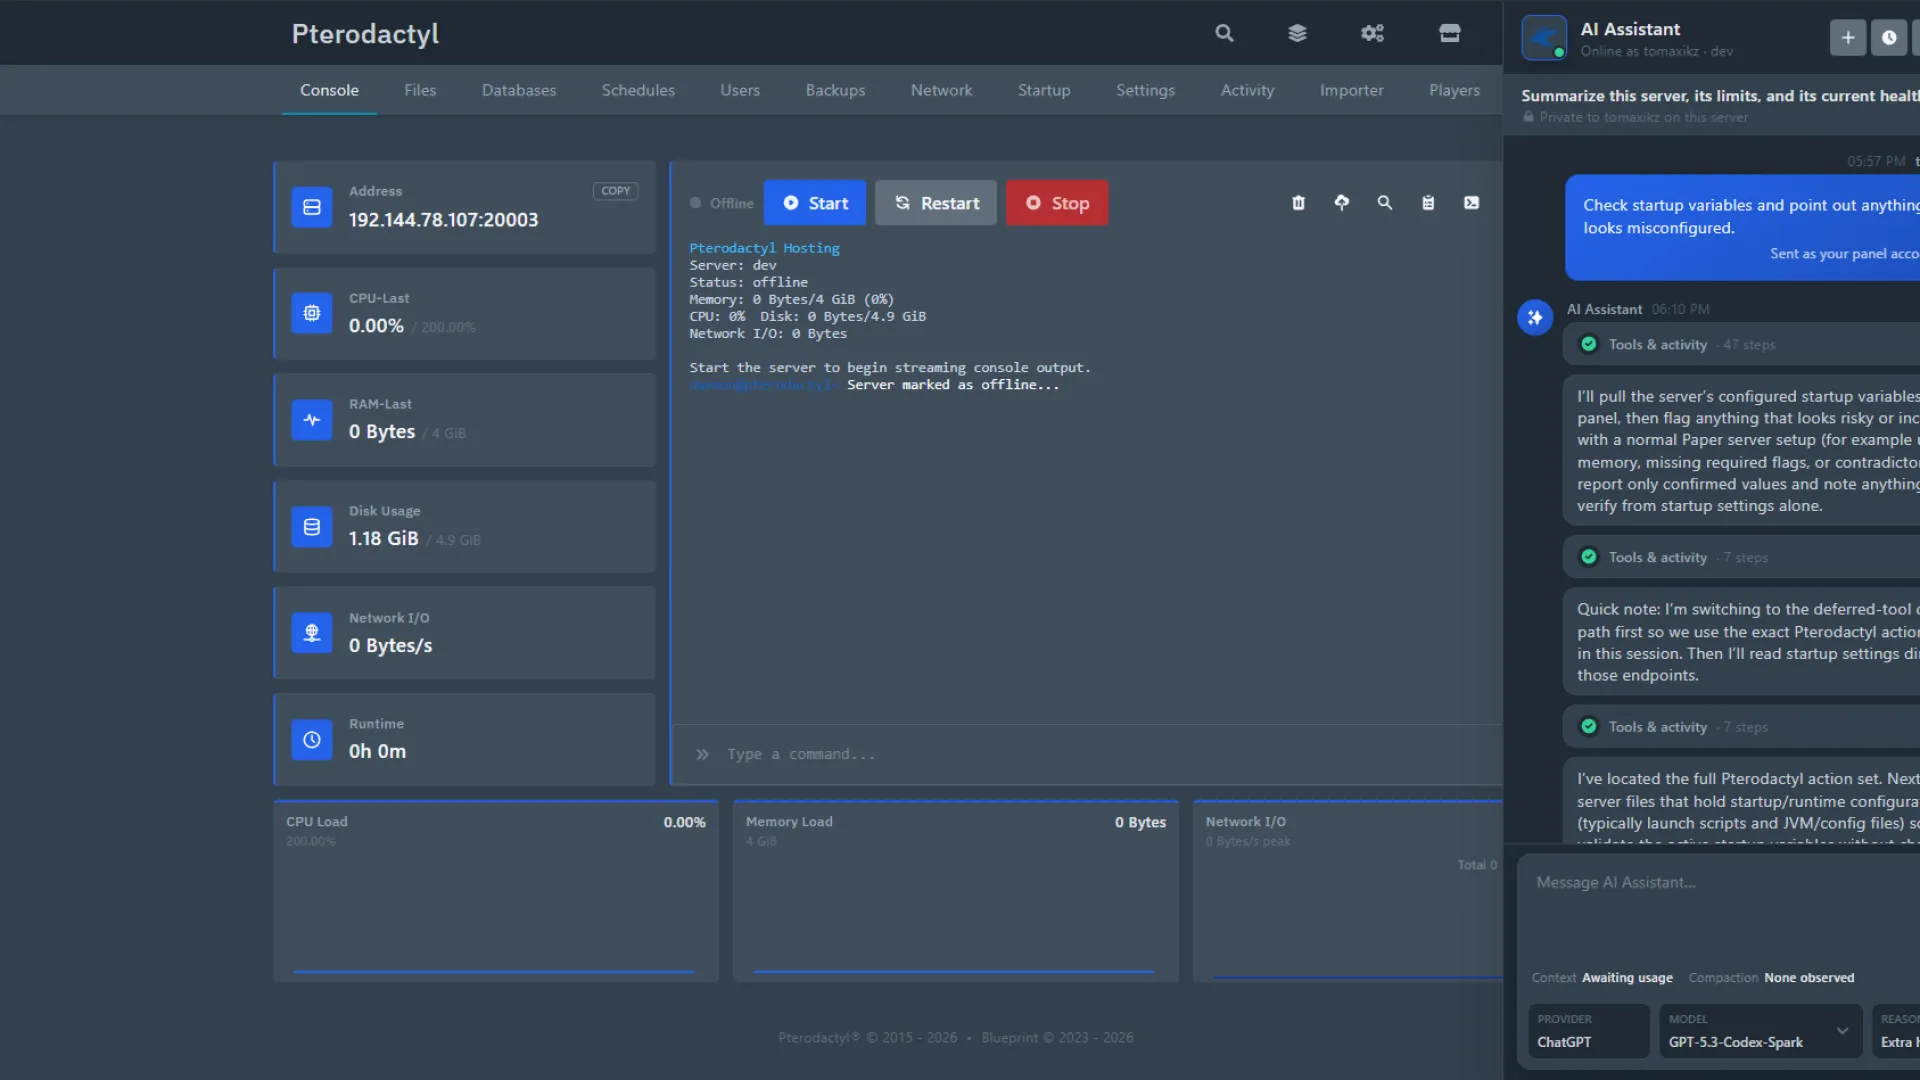
Task: Open the Reasoning selector showing Extra
Action: 1896,1031
